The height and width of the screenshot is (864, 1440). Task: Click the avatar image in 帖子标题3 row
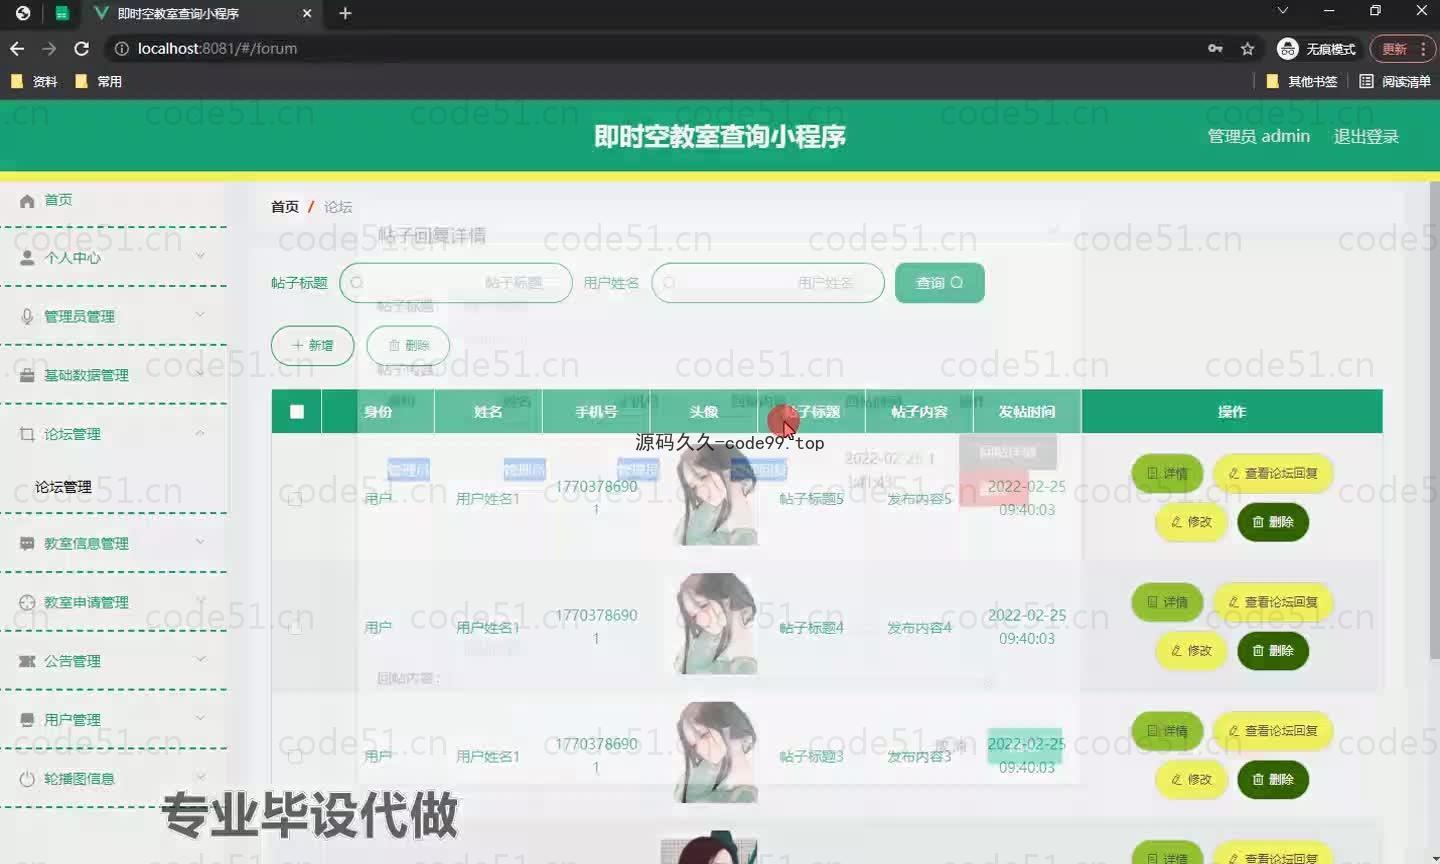click(715, 752)
